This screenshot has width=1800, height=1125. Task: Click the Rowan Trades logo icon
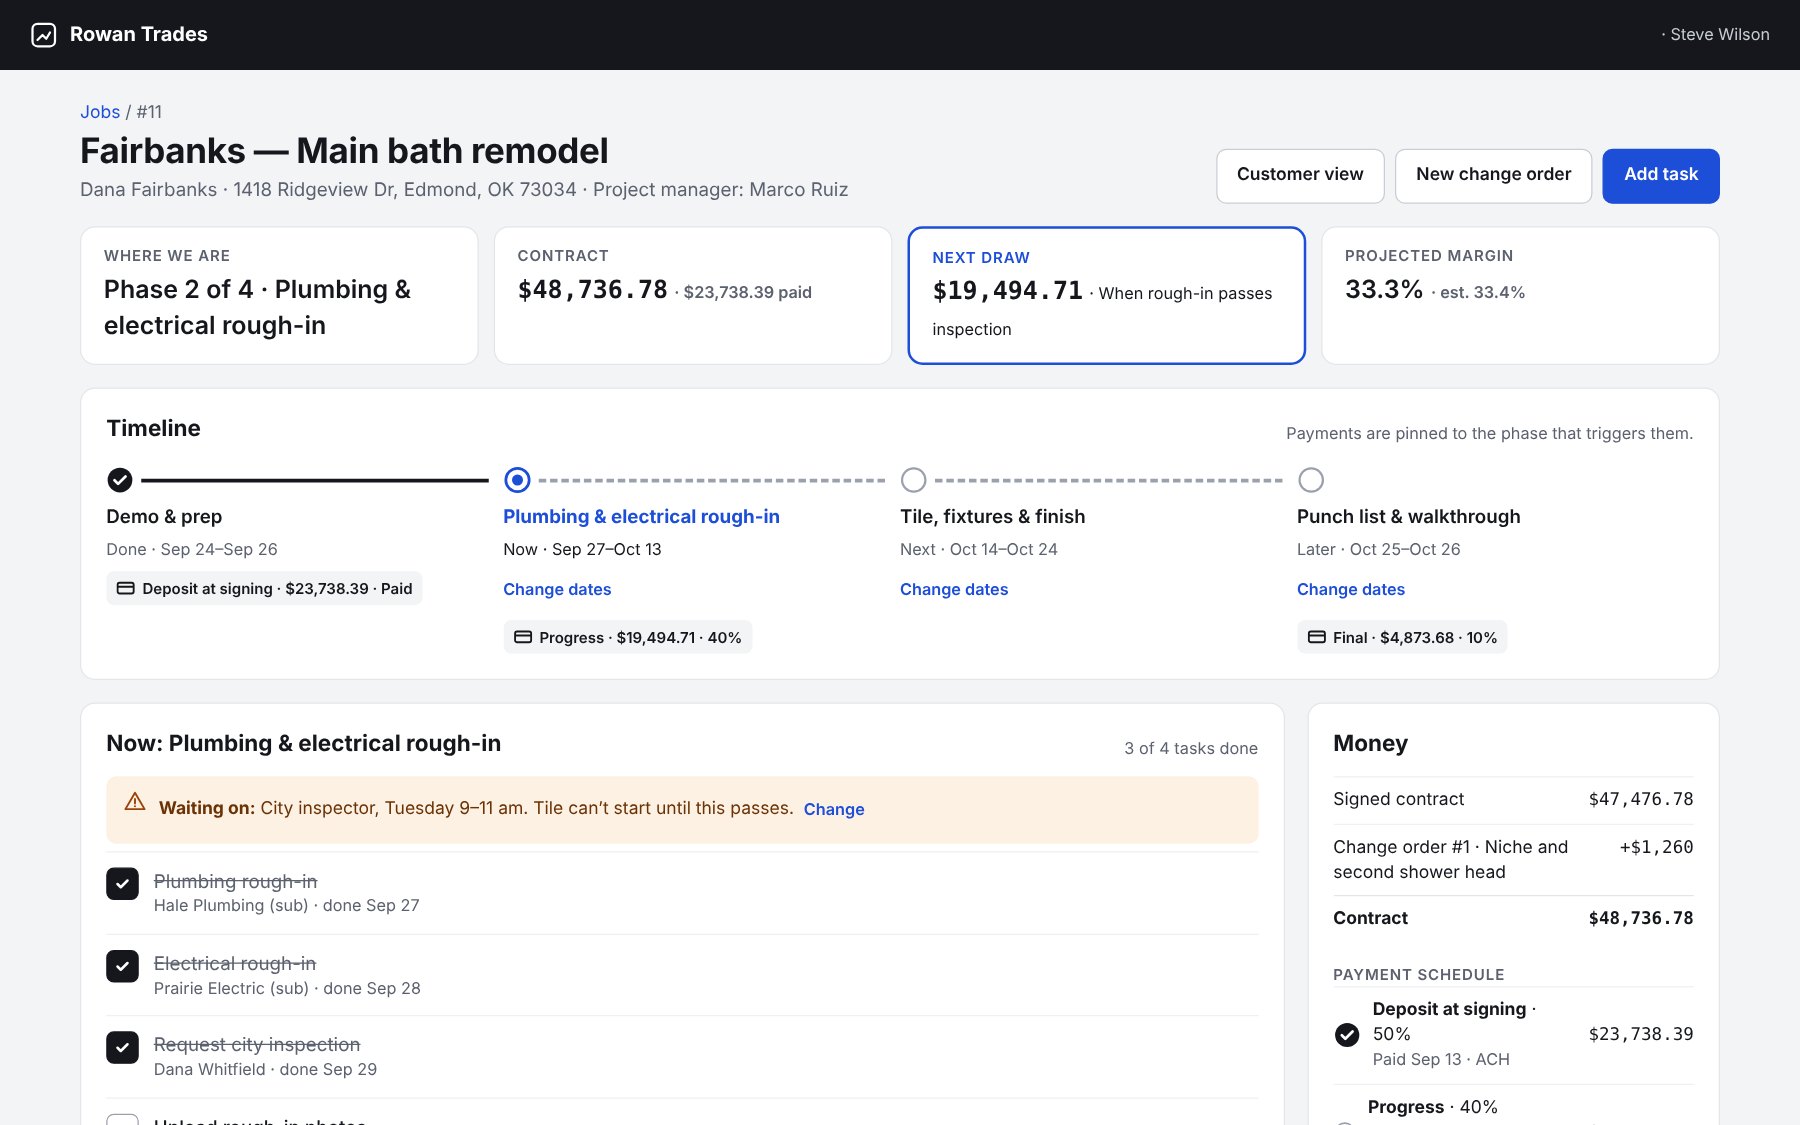coord(43,35)
